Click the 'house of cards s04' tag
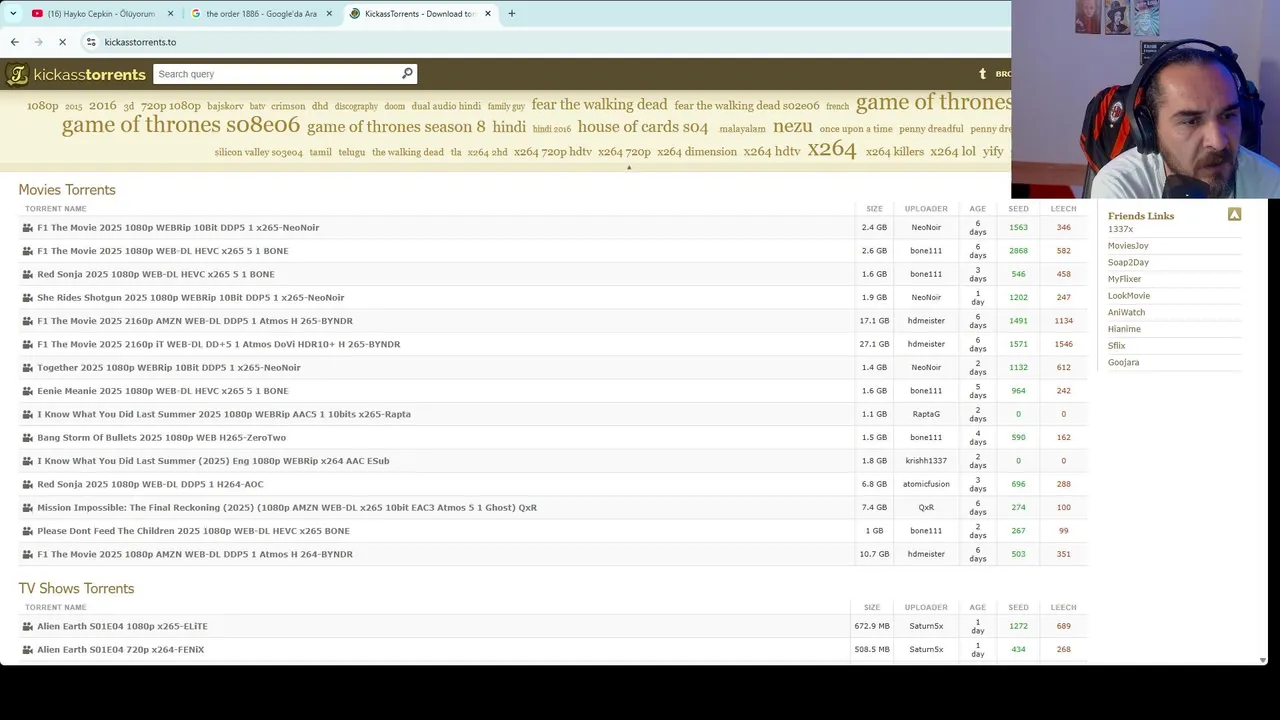This screenshot has height=720, width=1280. pos(643,127)
